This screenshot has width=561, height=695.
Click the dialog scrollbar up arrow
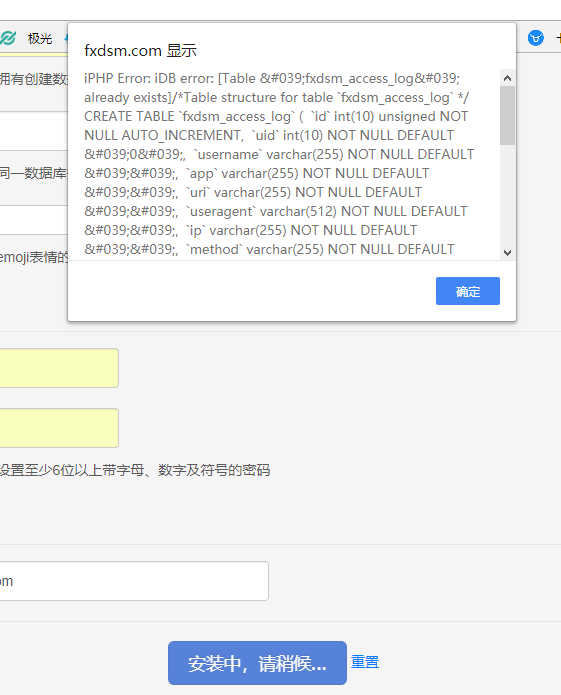point(507,78)
